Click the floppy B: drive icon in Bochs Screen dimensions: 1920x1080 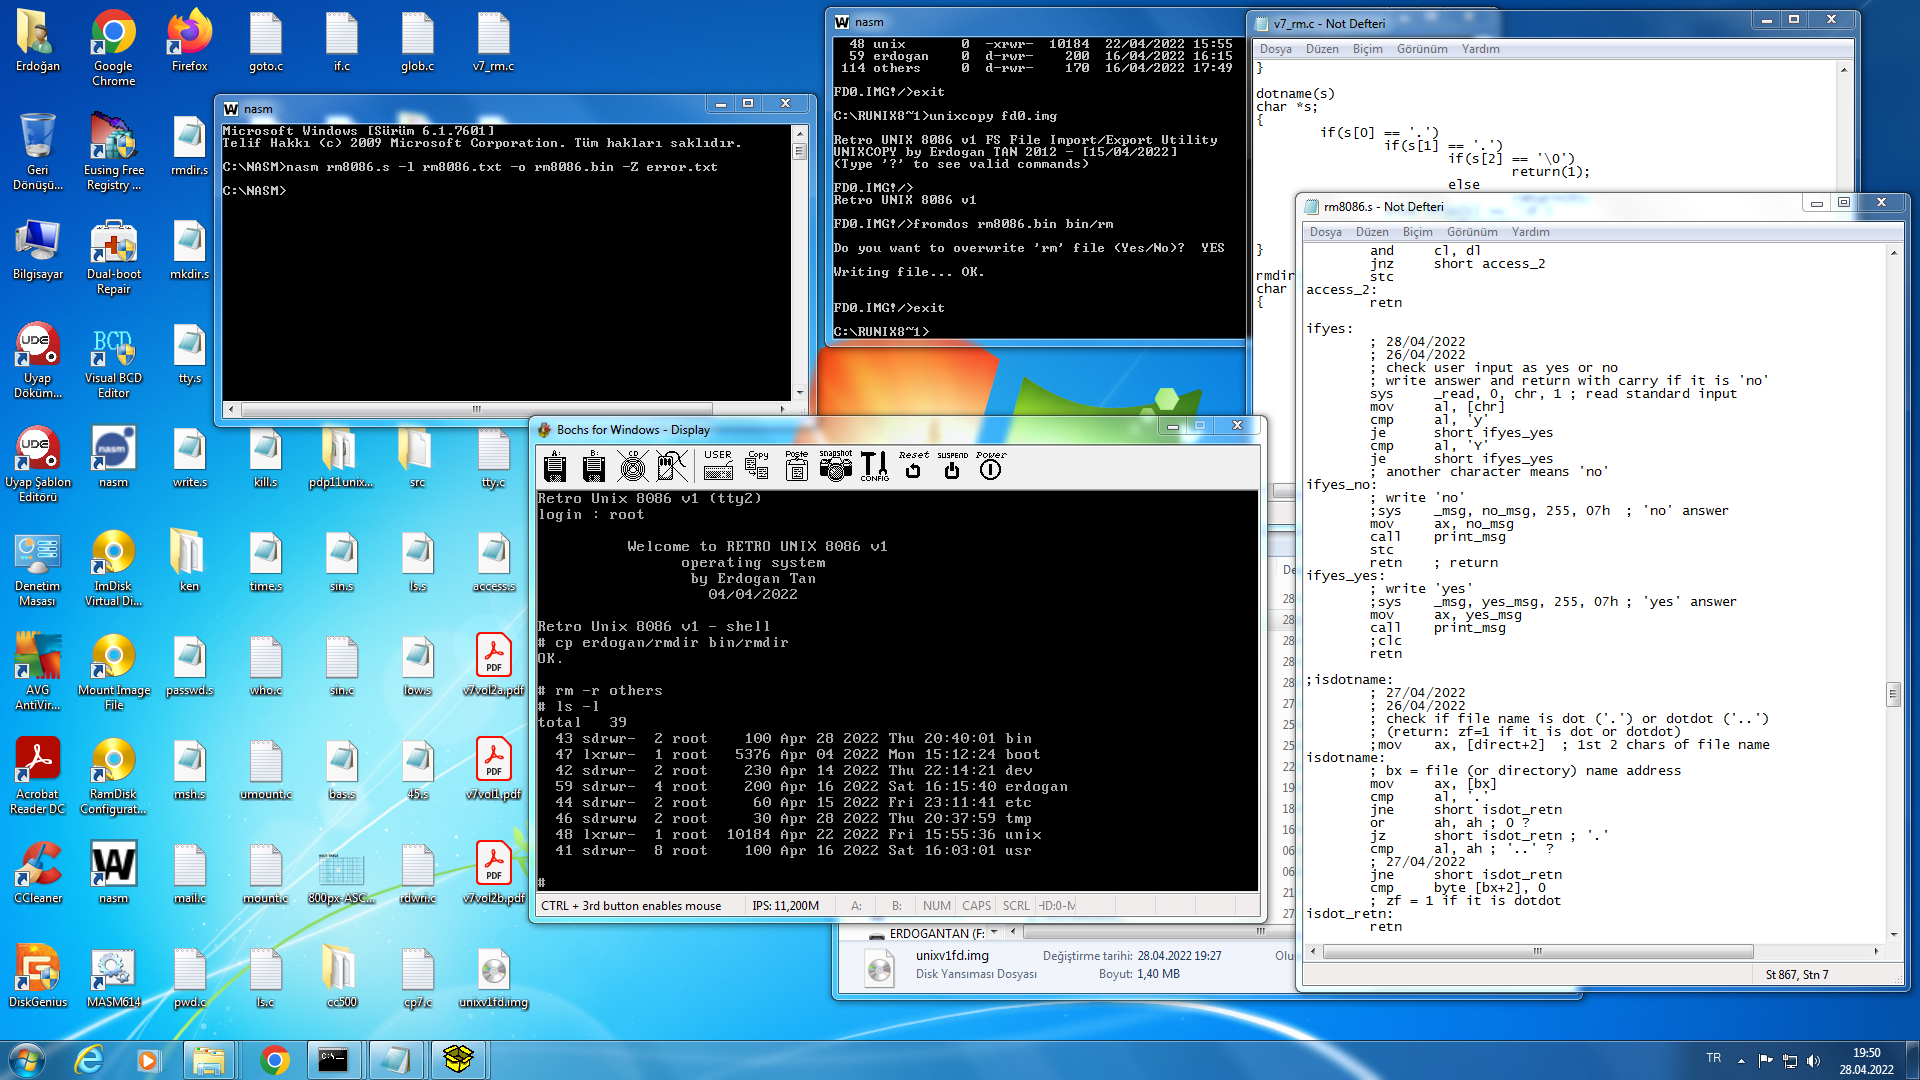[x=594, y=466]
